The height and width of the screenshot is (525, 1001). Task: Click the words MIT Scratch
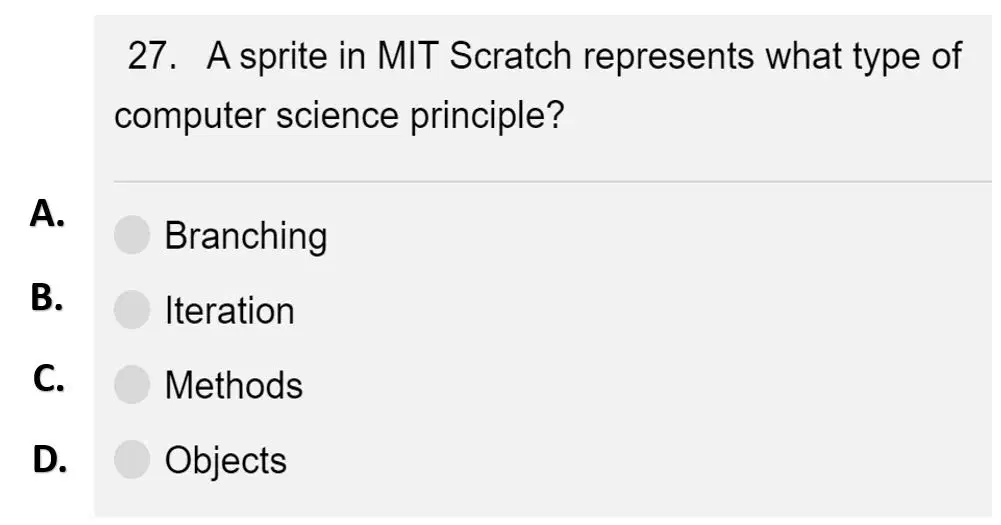click(474, 56)
